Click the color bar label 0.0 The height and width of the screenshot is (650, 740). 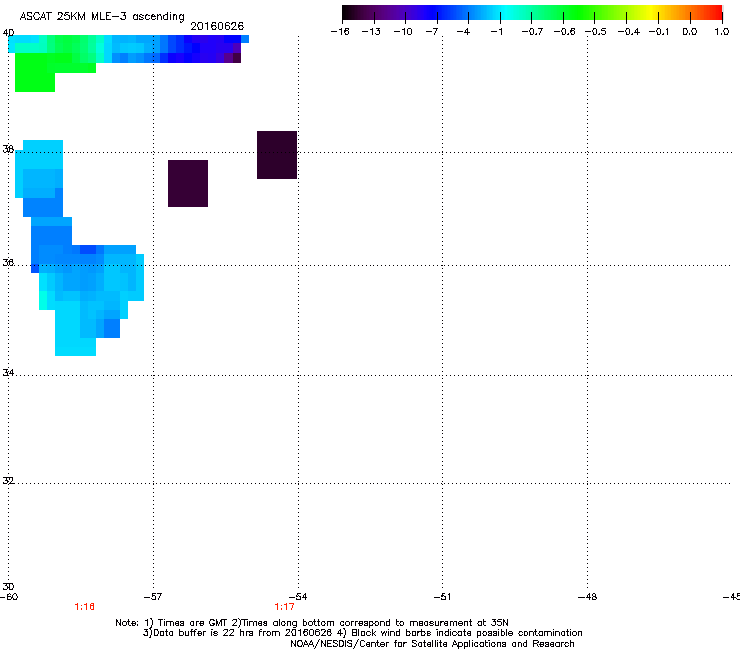[x=690, y=32]
